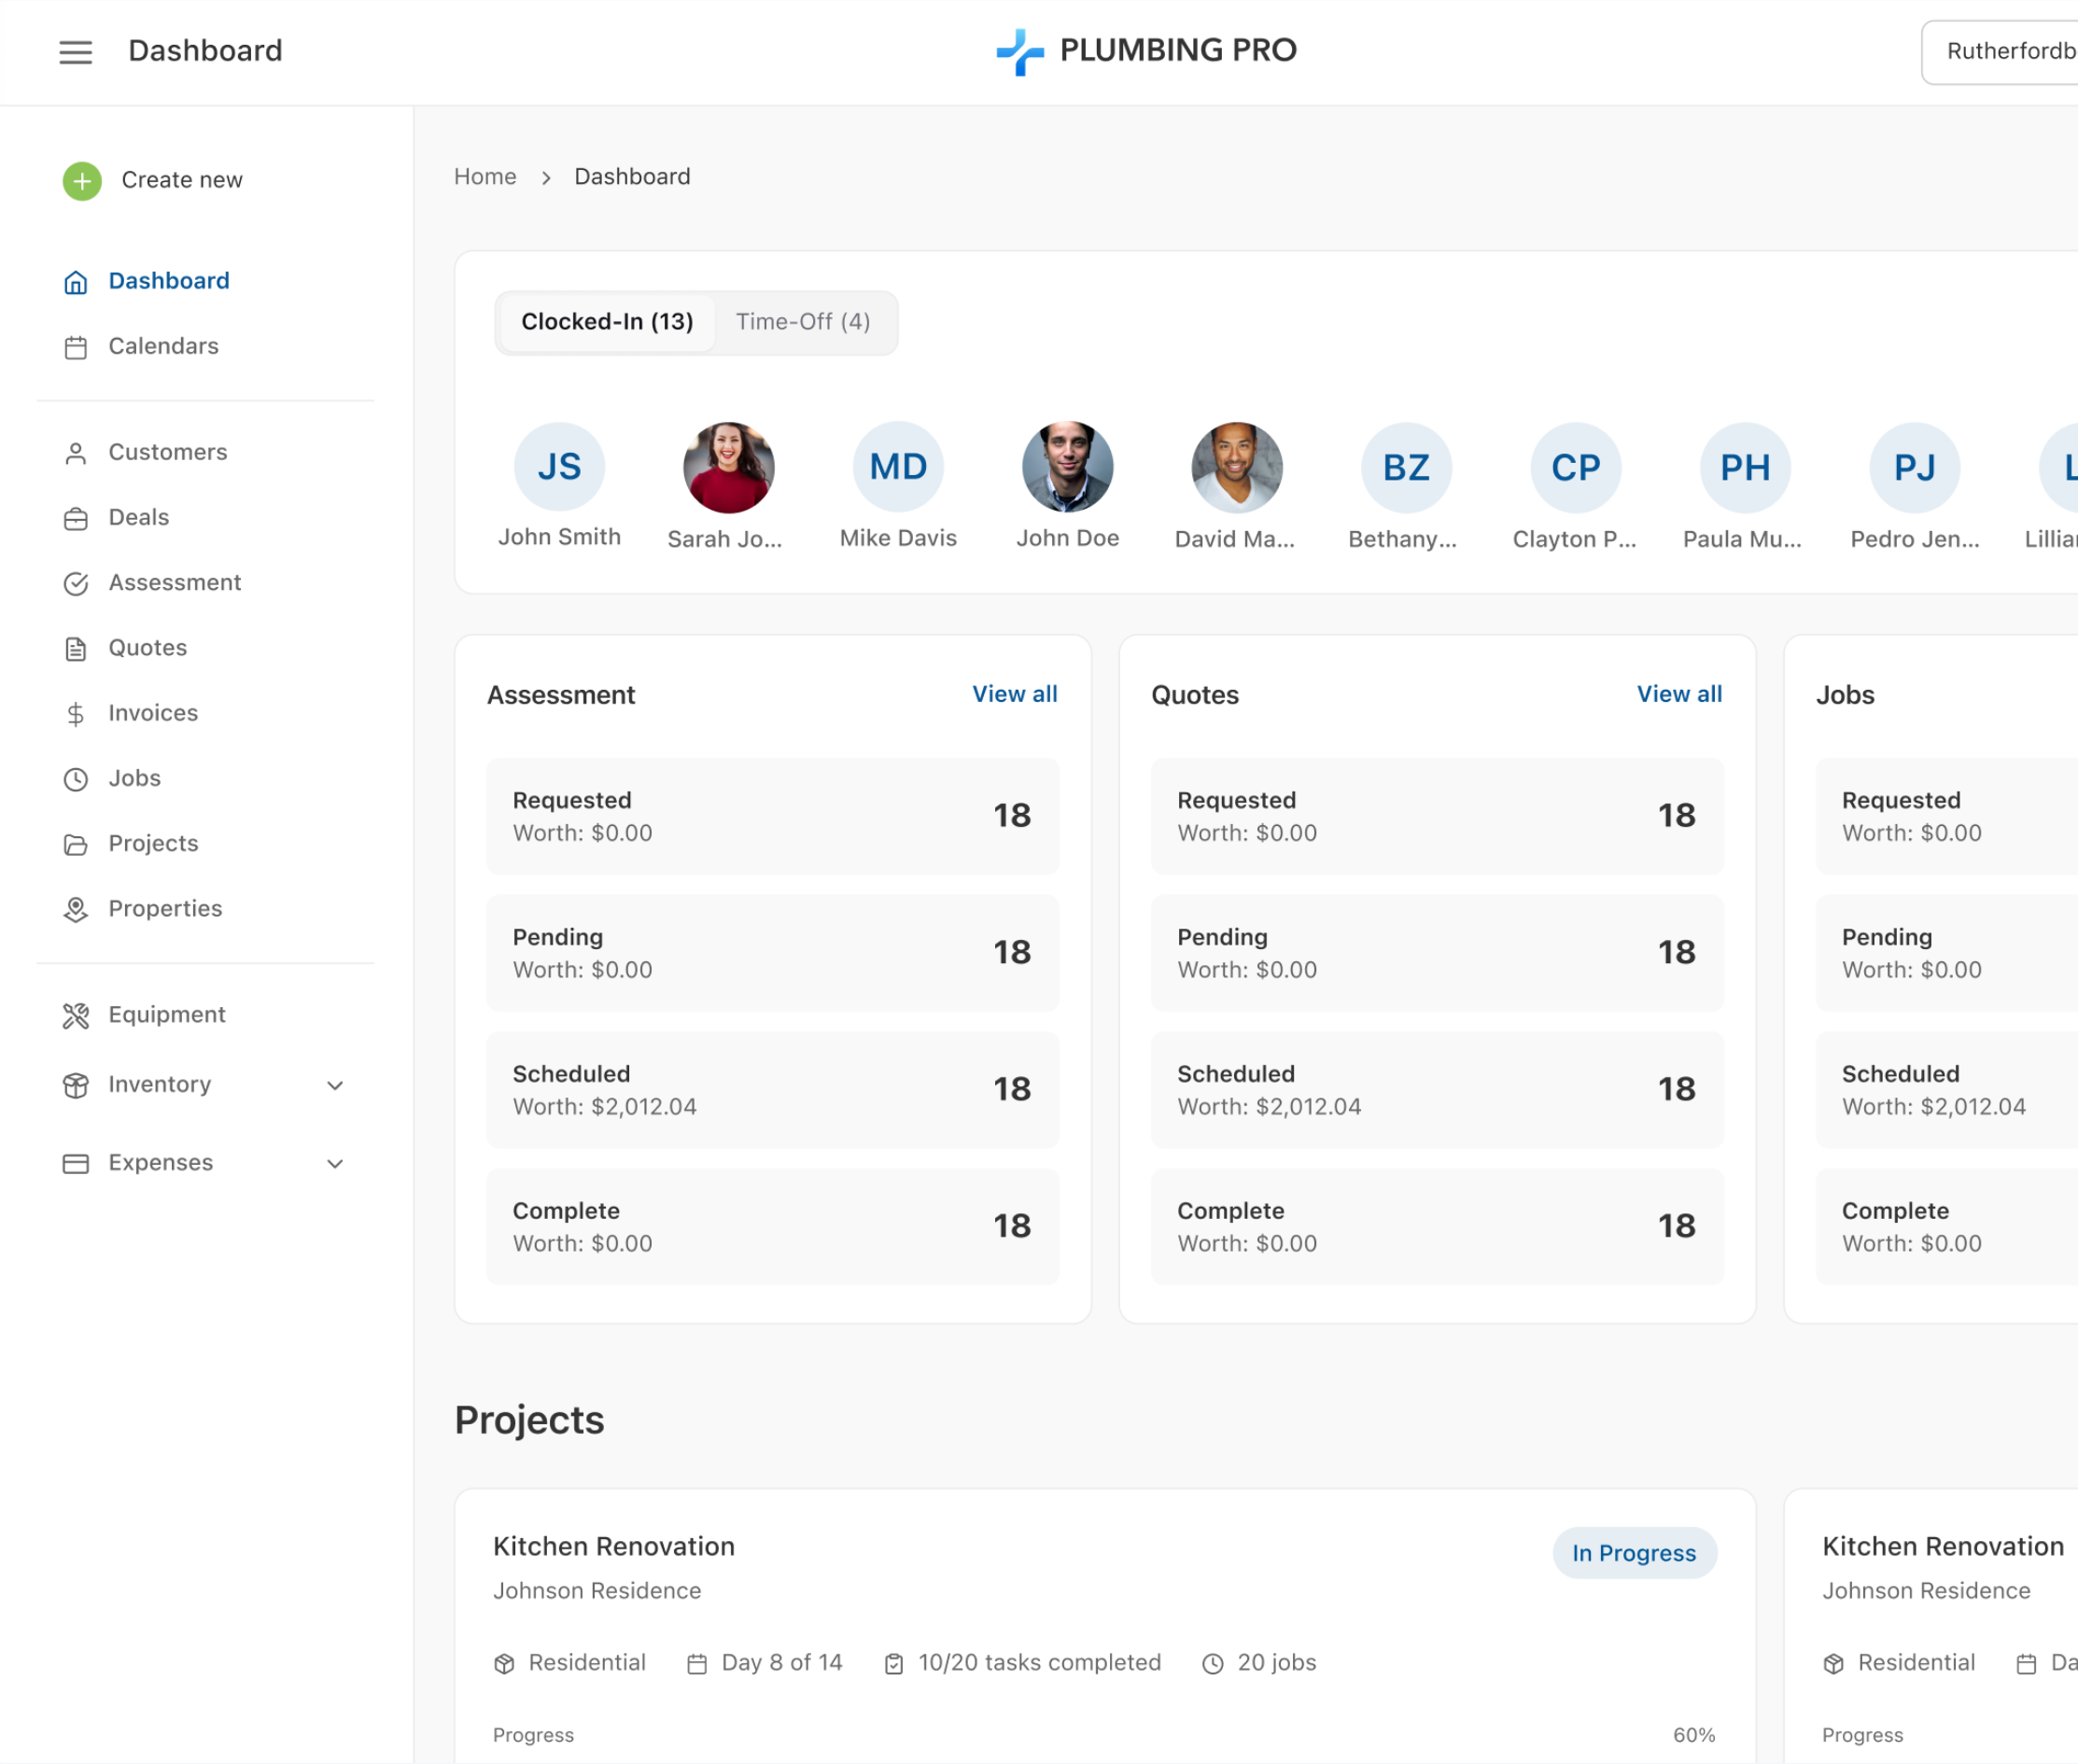Image resolution: width=2078 pixels, height=1764 pixels.
Task: Select the Customers person icon
Action: (76, 453)
